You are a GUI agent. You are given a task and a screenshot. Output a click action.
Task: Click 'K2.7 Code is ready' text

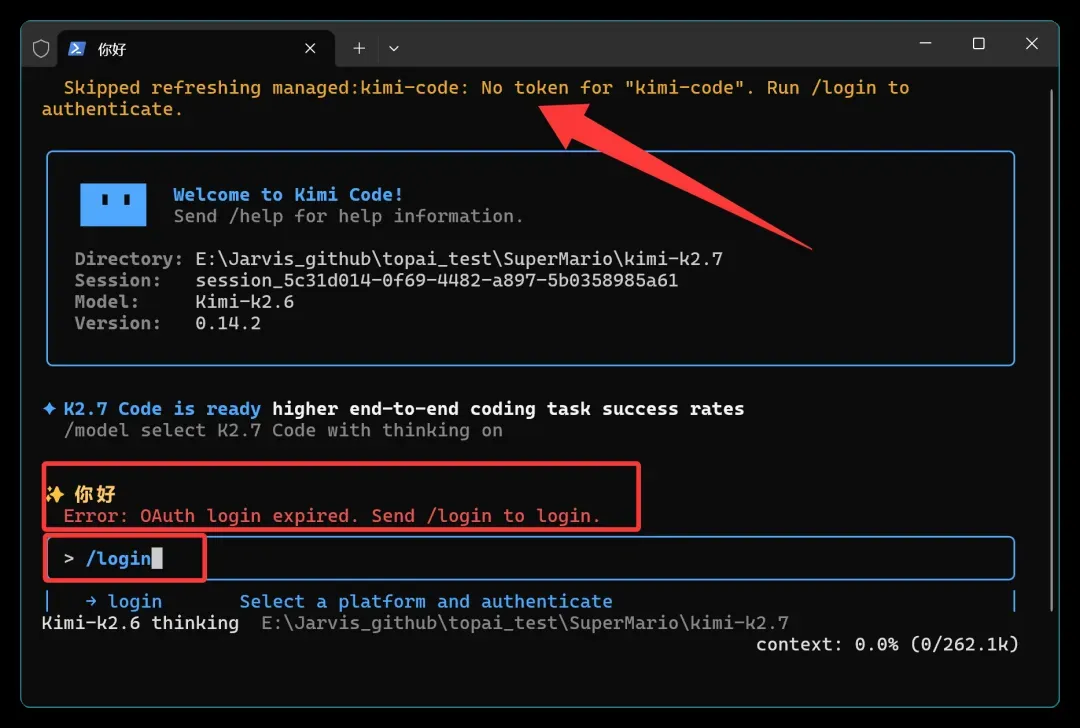[162, 408]
